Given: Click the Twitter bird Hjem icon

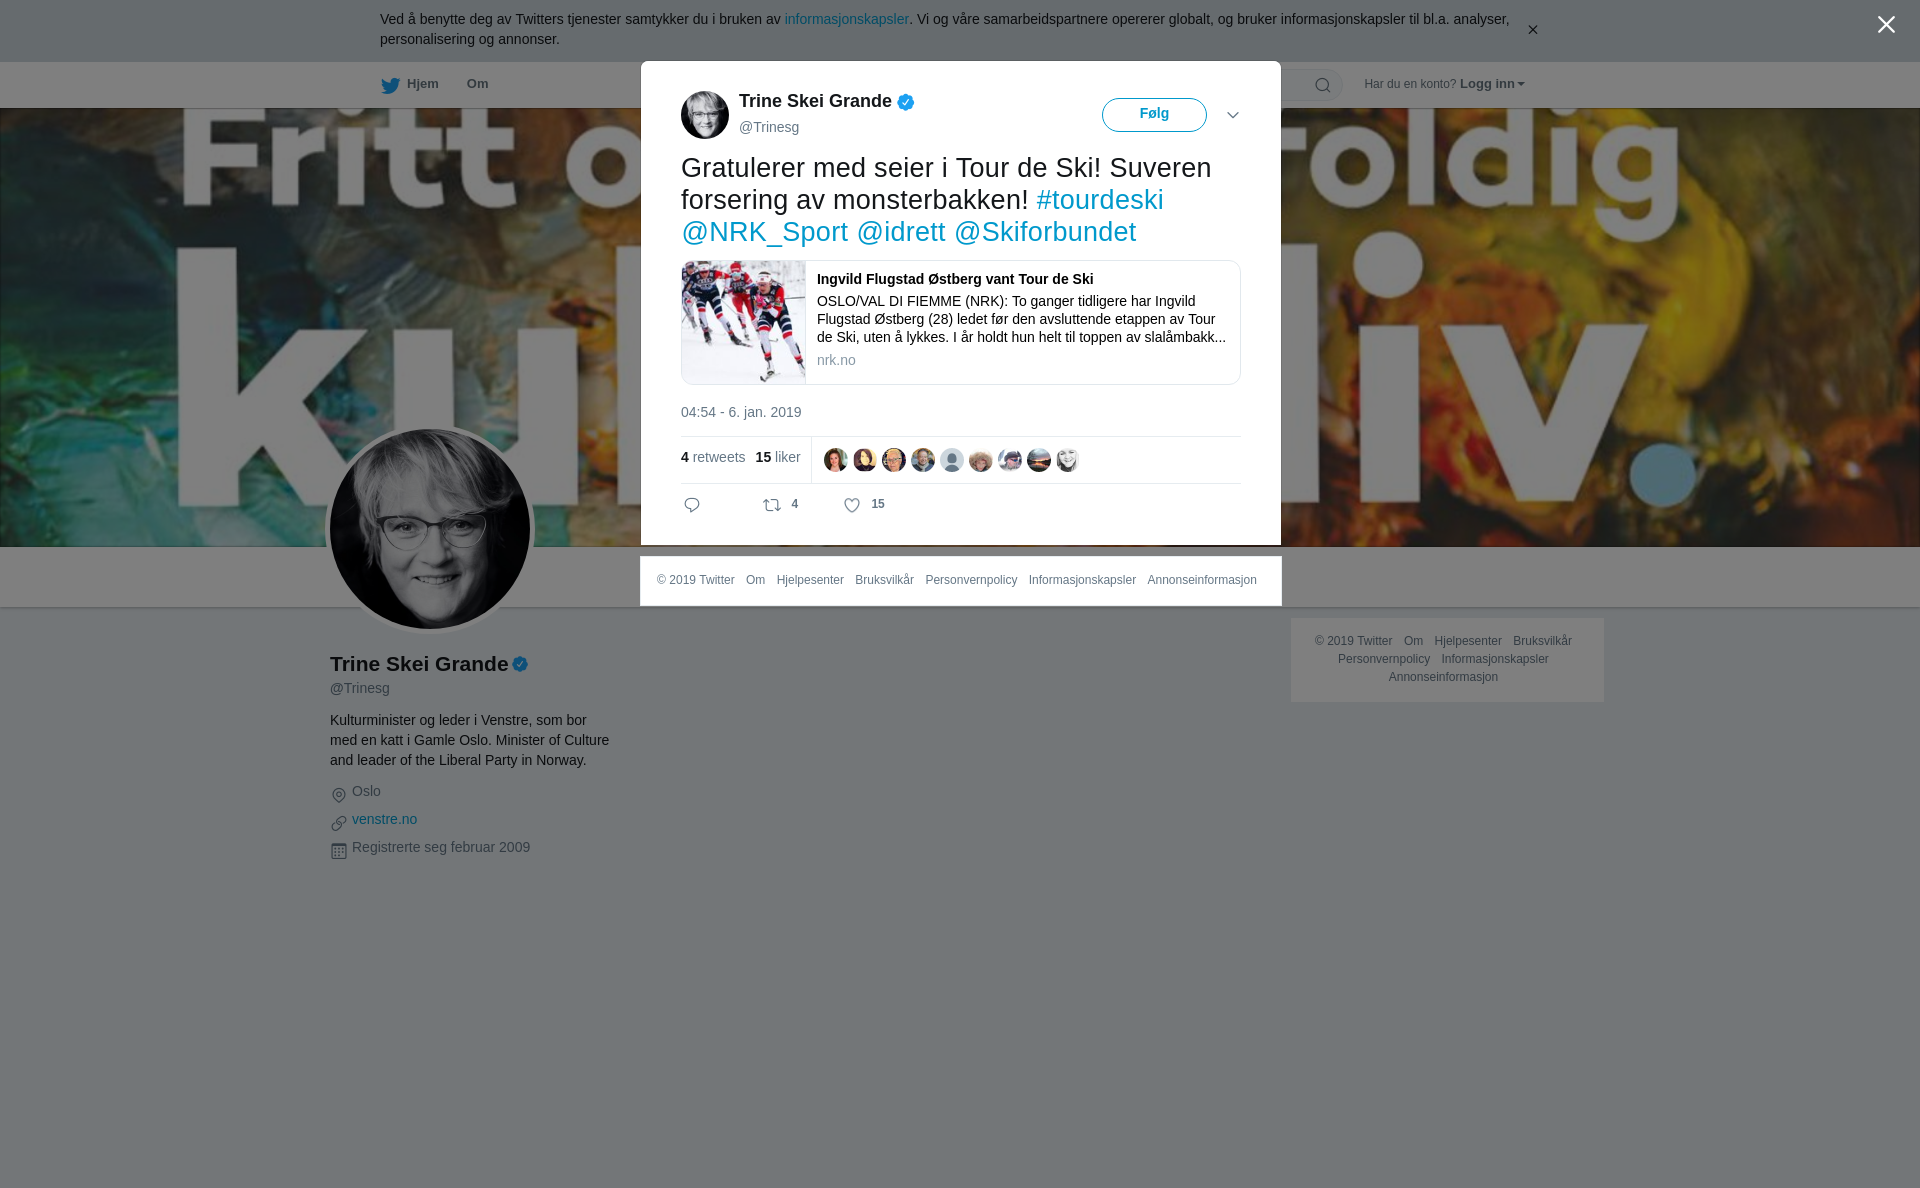Looking at the screenshot, I should click(x=390, y=85).
